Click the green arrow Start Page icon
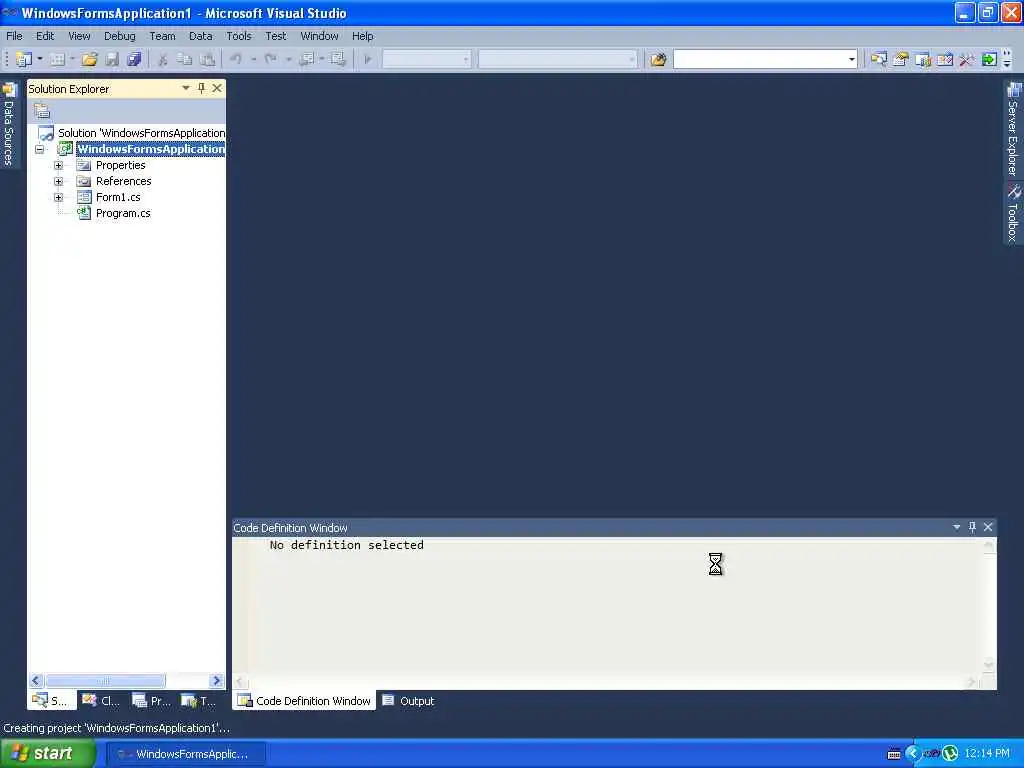 click(989, 59)
